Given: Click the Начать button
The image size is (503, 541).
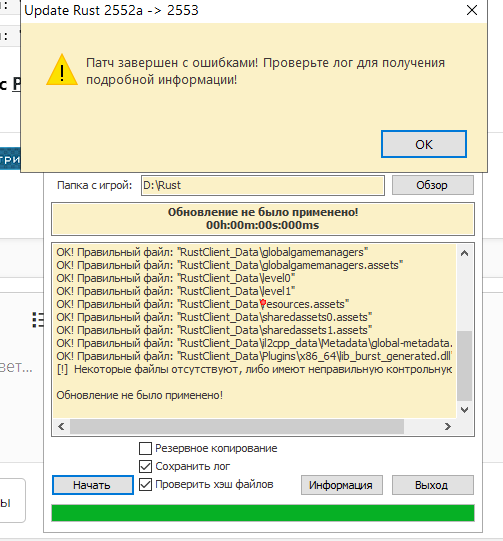Looking at the screenshot, I should tap(93, 485).
